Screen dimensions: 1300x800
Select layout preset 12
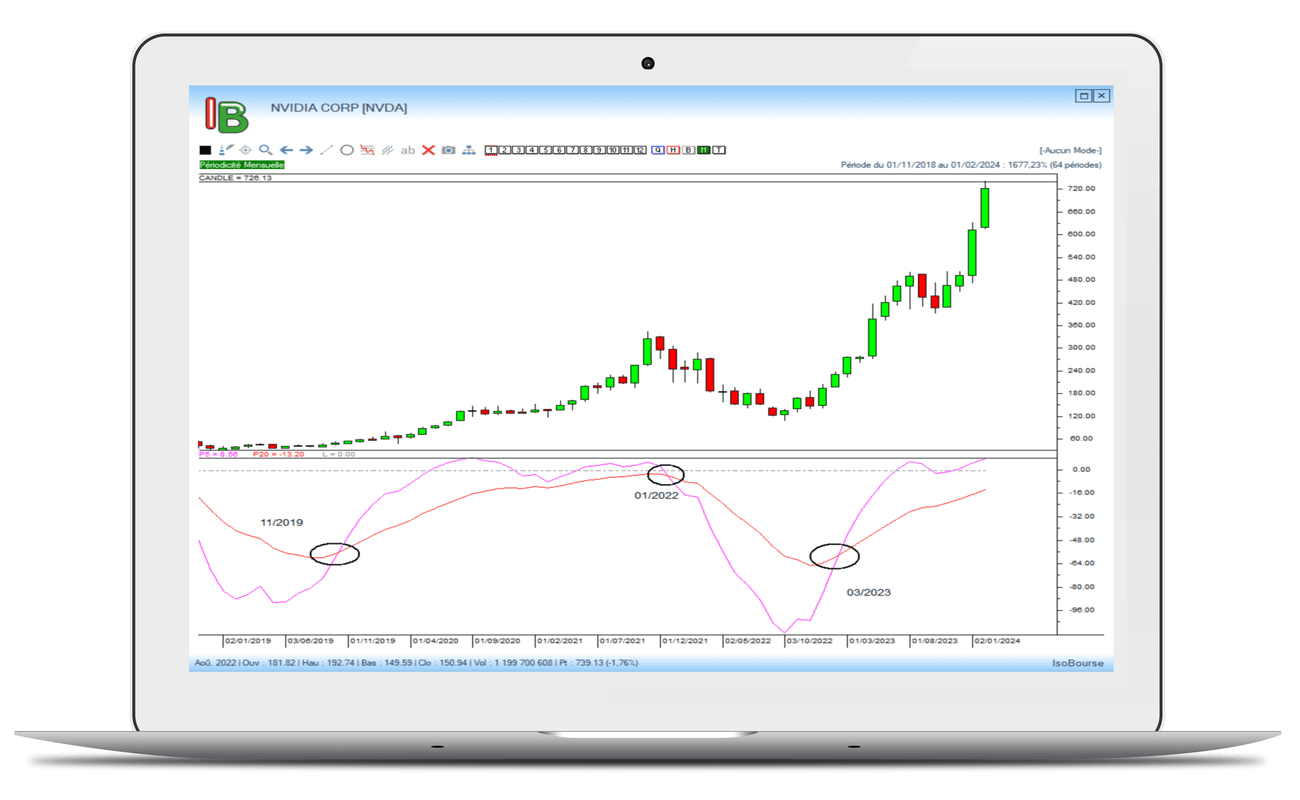coord(640,150)
